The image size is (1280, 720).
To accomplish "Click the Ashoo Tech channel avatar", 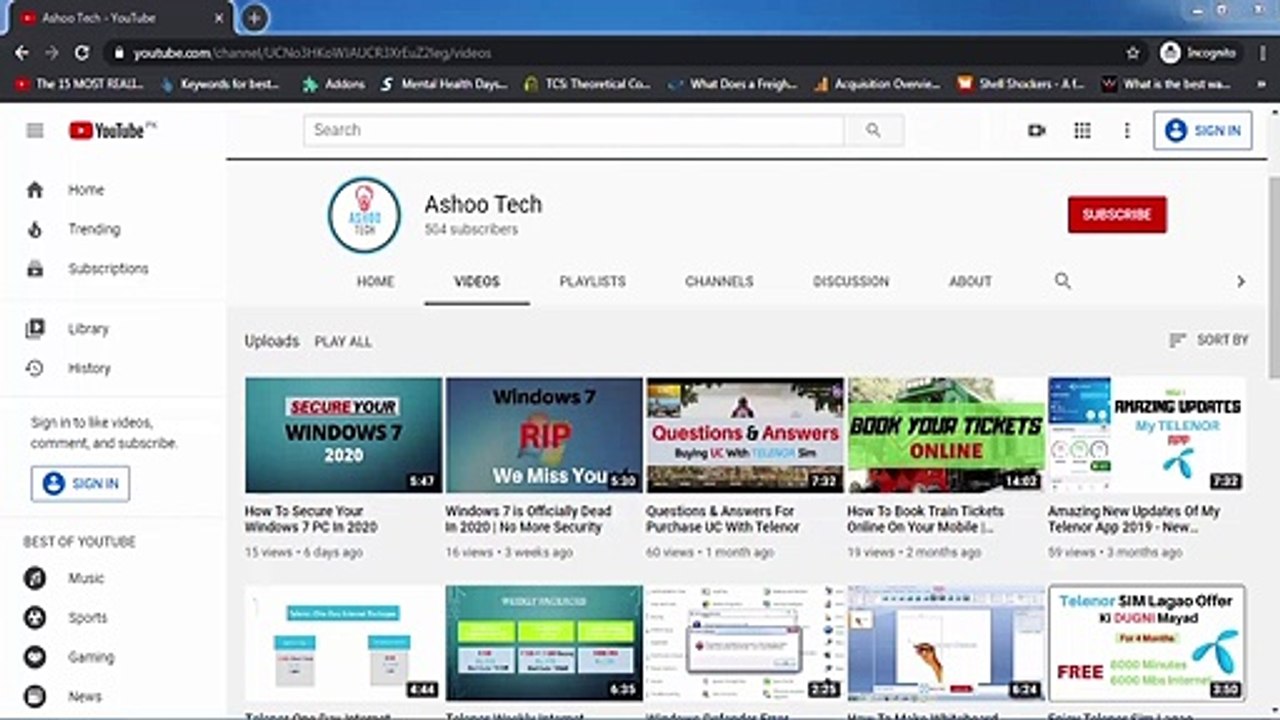I will coord(364,215).
